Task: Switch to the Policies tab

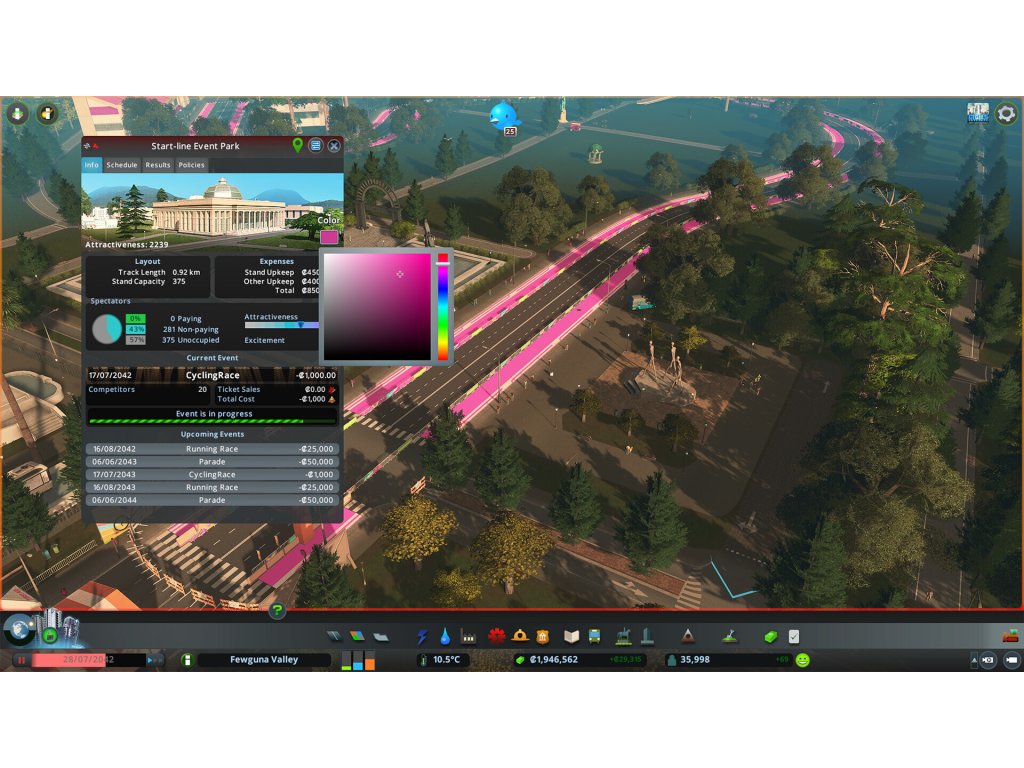Action: (191, 165)
